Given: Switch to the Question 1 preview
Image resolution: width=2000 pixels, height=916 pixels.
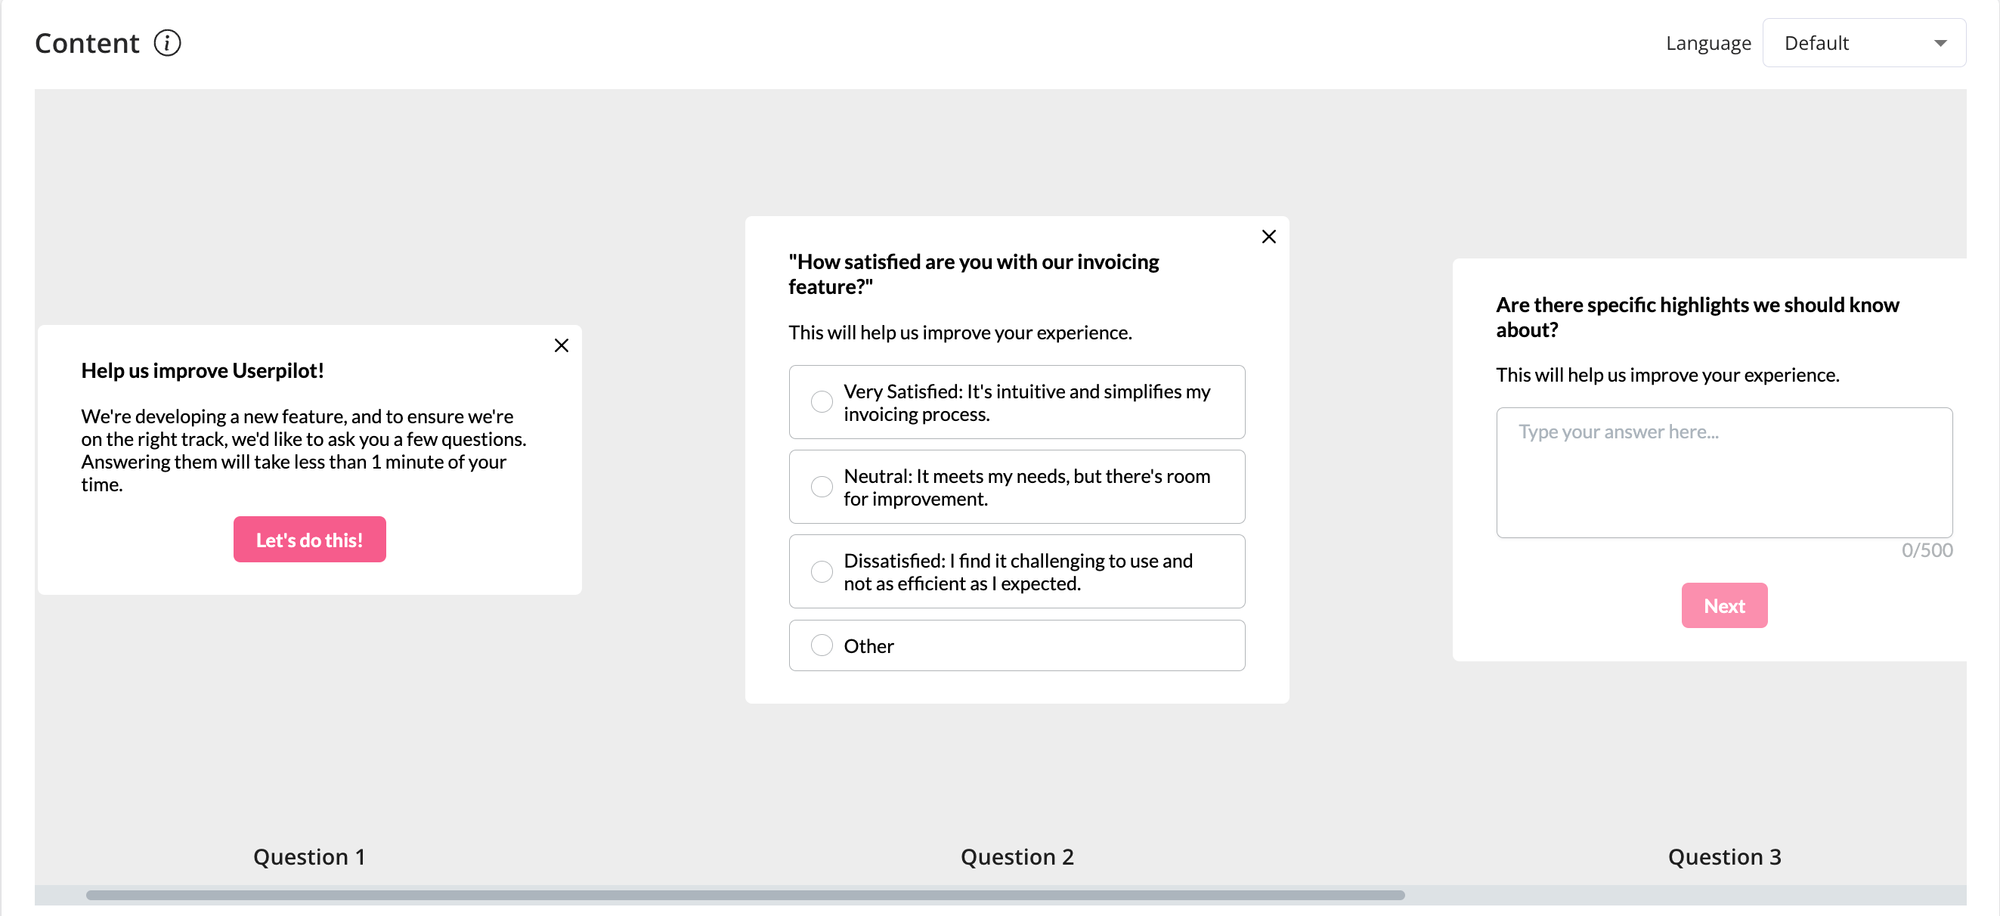Looking at the screenshot, I should coord(309,856).
